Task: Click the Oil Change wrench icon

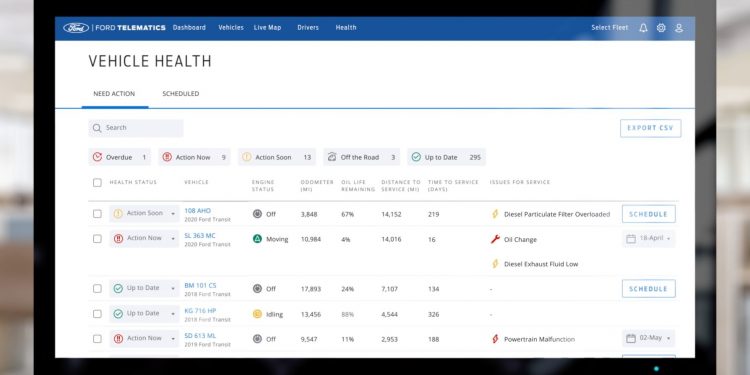Action: 495,239
